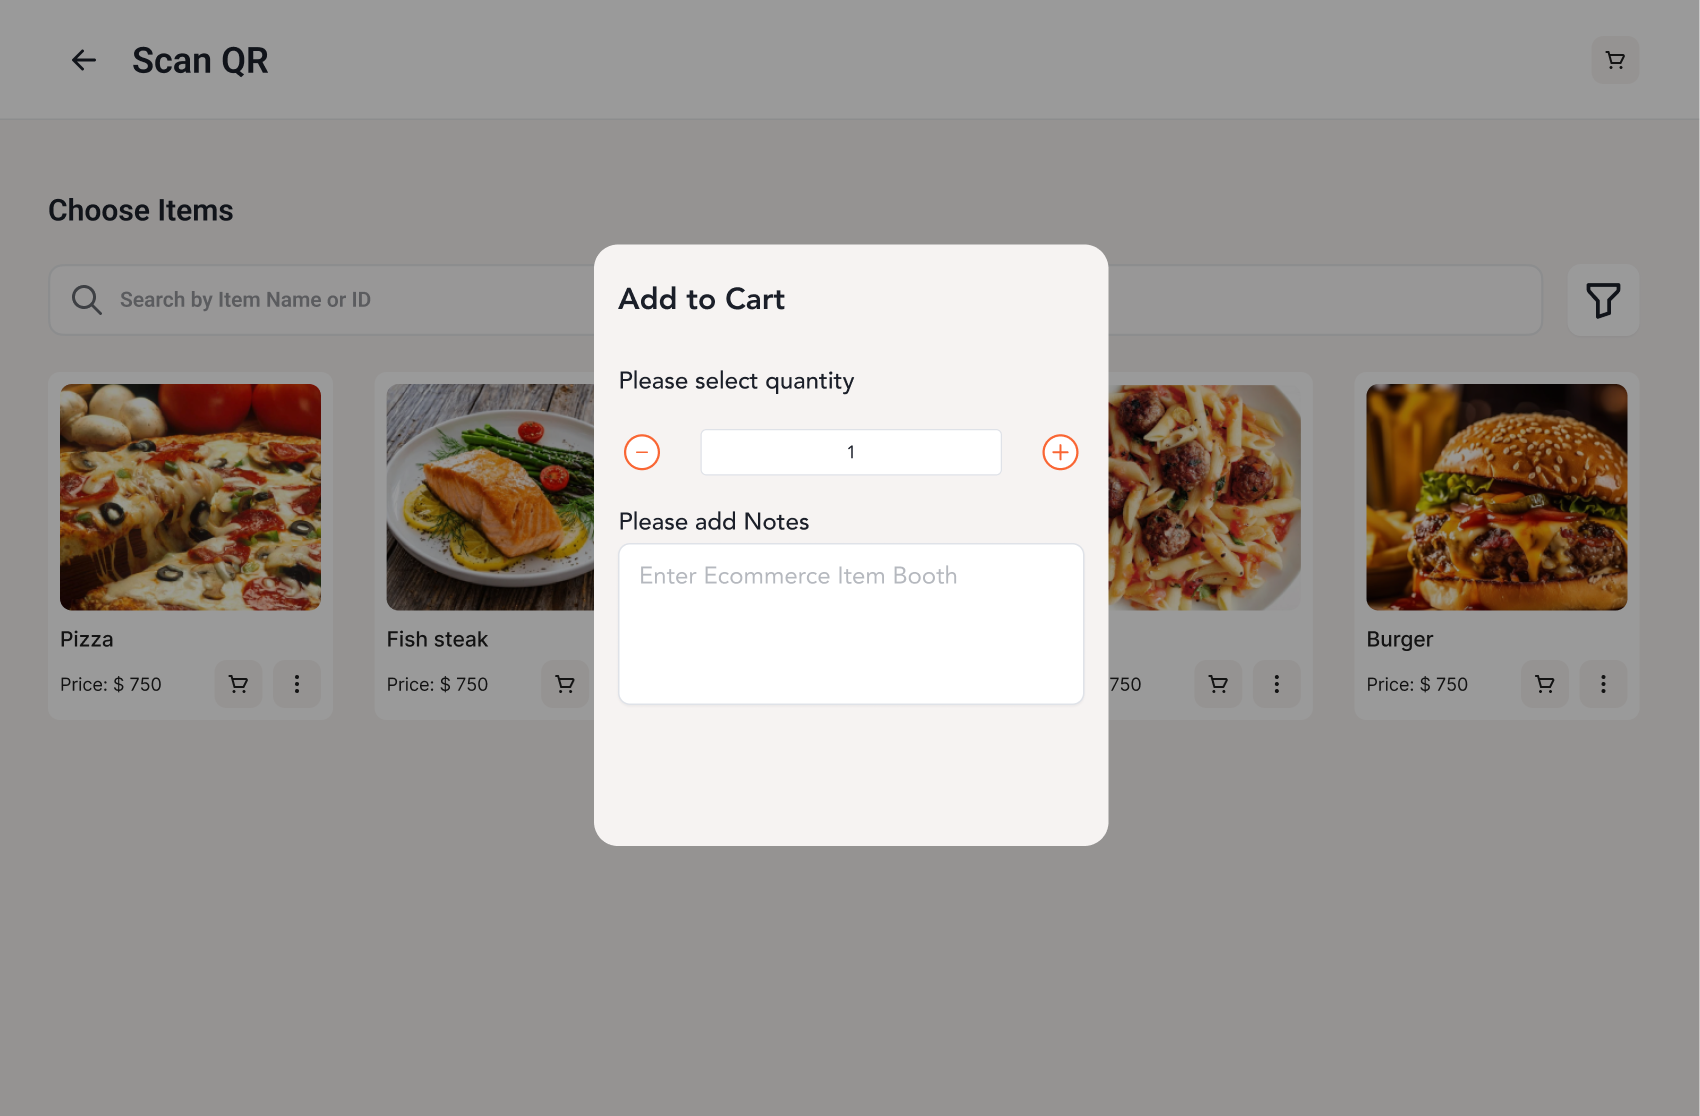Add Burger to cart icon
Screen dimensions: 1700x1116
pyautogui.click(x=1545, y=684)
